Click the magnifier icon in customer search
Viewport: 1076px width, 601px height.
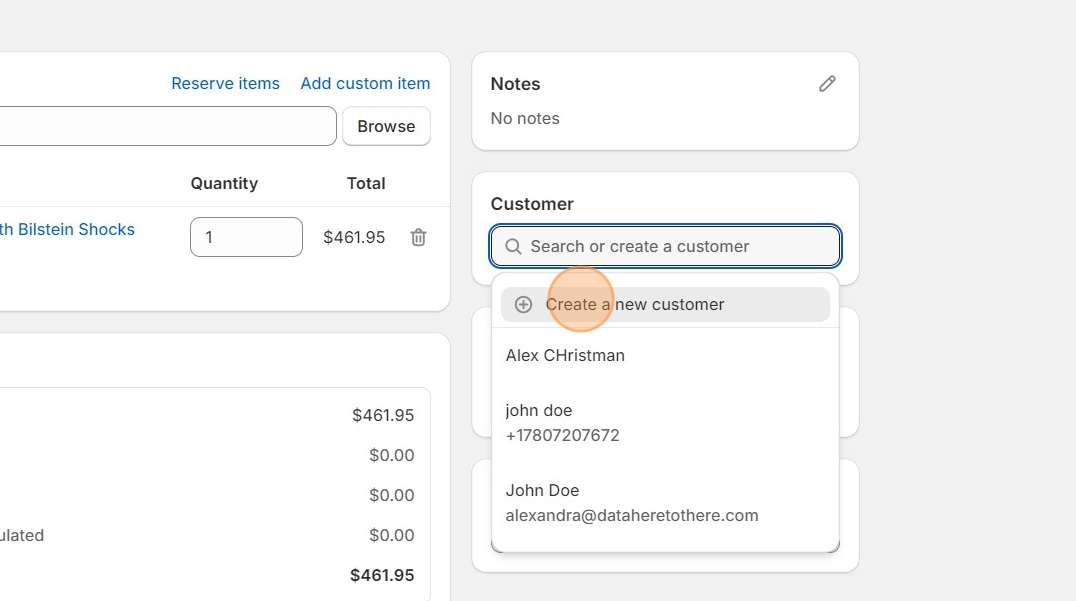pyautogui.click(x=513, y=247)
